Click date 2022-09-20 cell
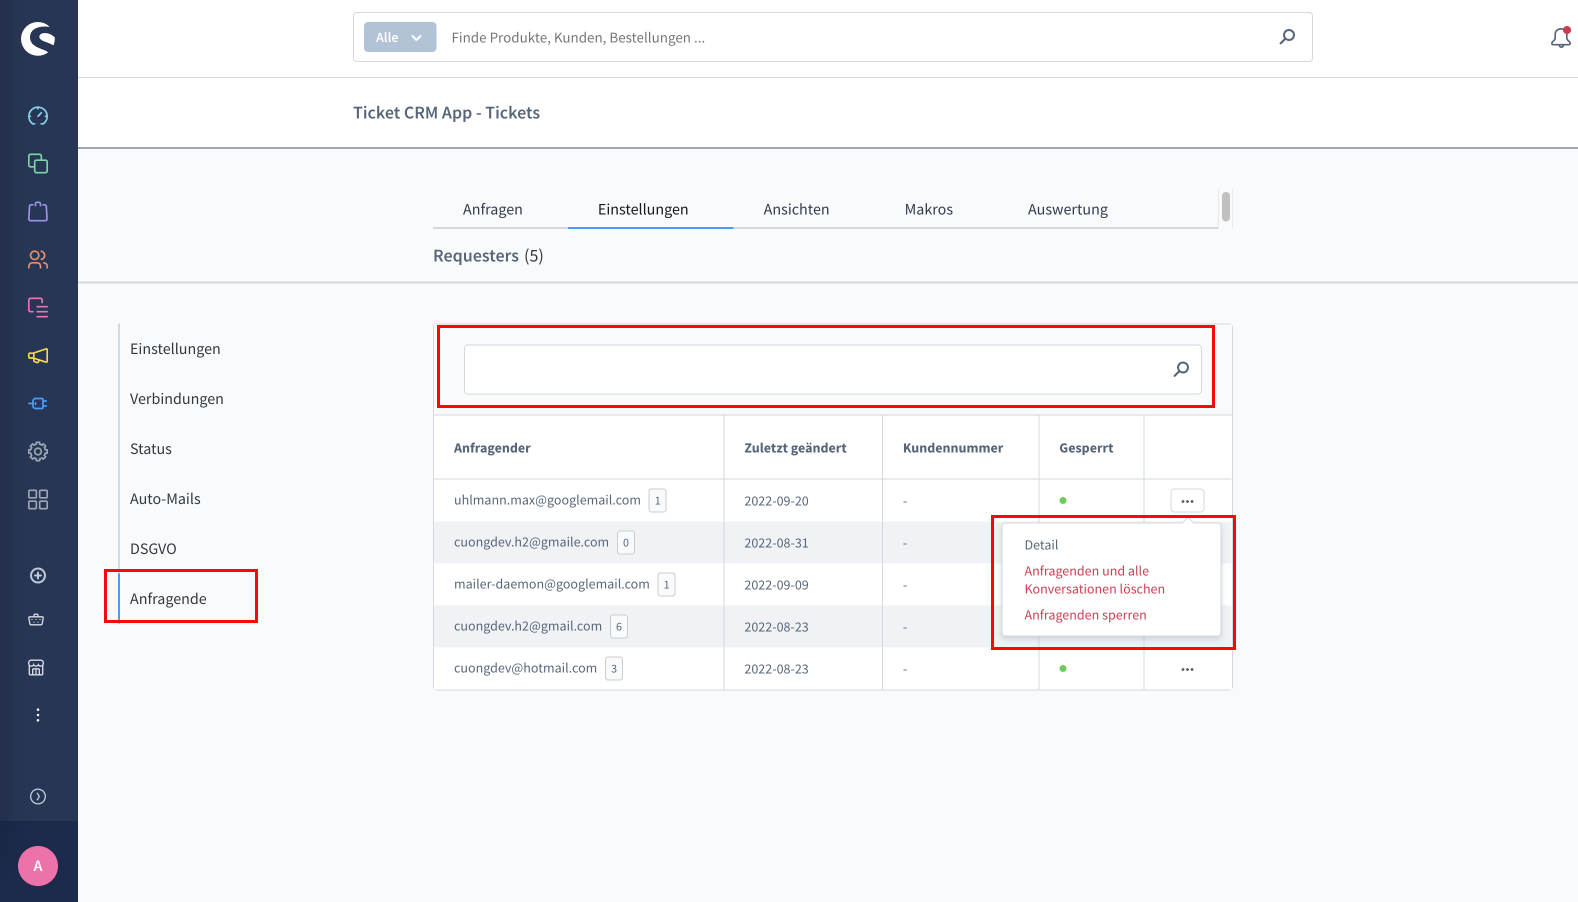The image size is (1578, 902). click(776, 501)
